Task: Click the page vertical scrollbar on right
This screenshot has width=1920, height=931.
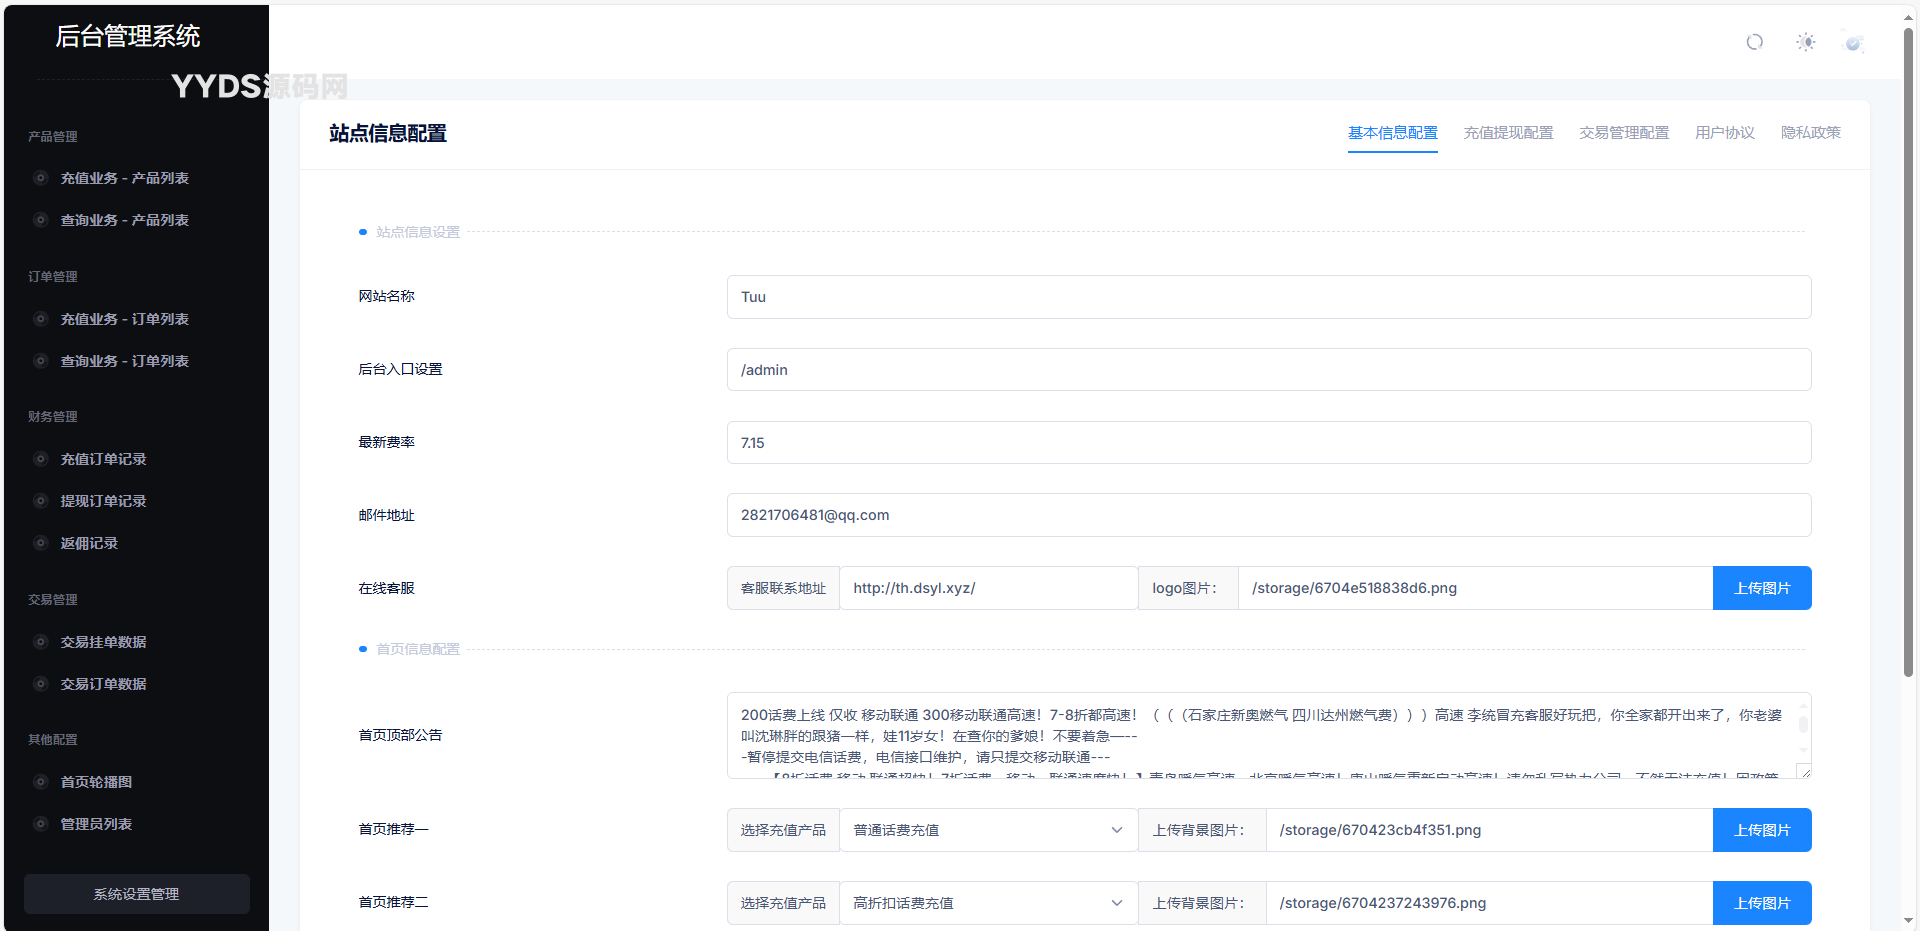Action: click(1908, 350)
